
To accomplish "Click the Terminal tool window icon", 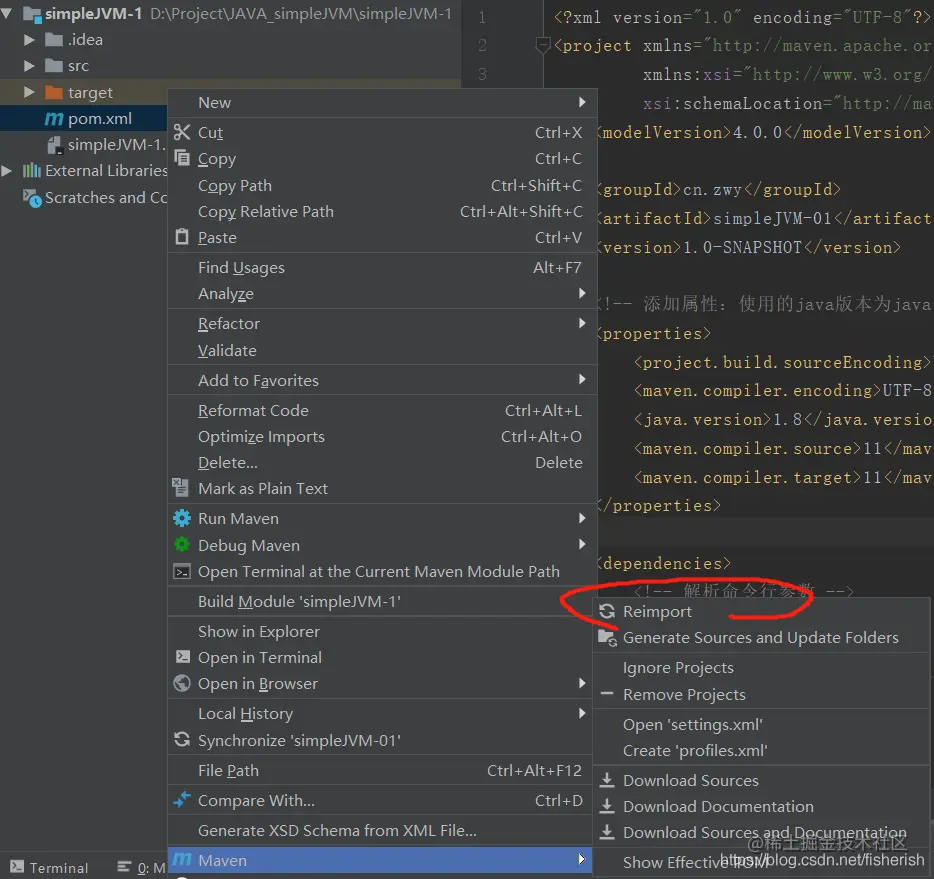I will point(17,866).
